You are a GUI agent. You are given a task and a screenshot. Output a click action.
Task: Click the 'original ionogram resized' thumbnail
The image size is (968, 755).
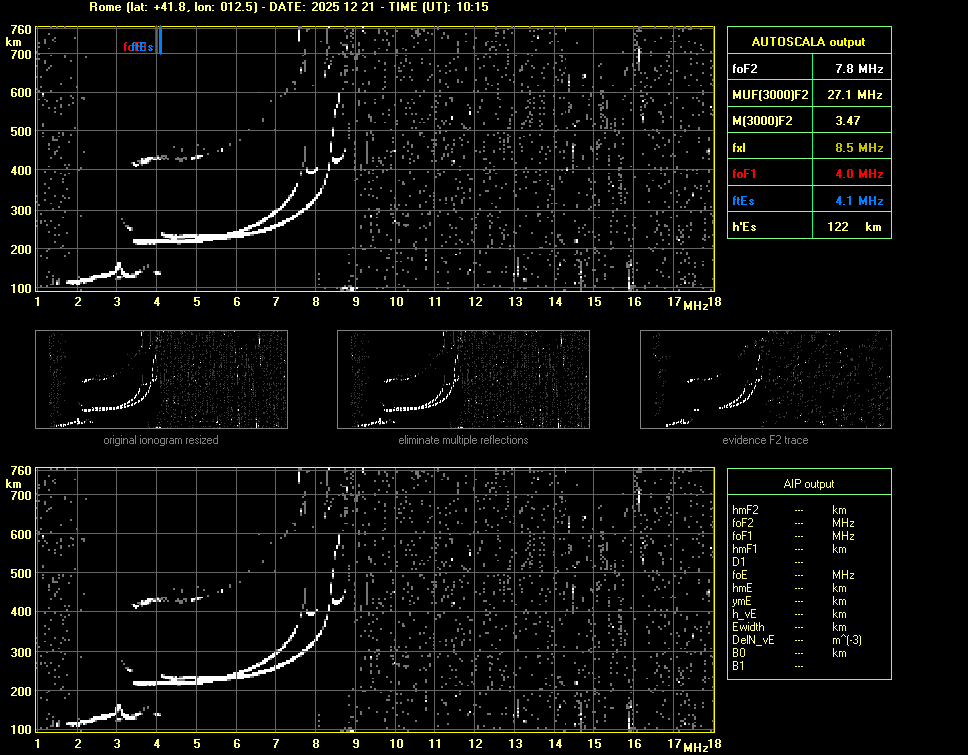[161, 379]
